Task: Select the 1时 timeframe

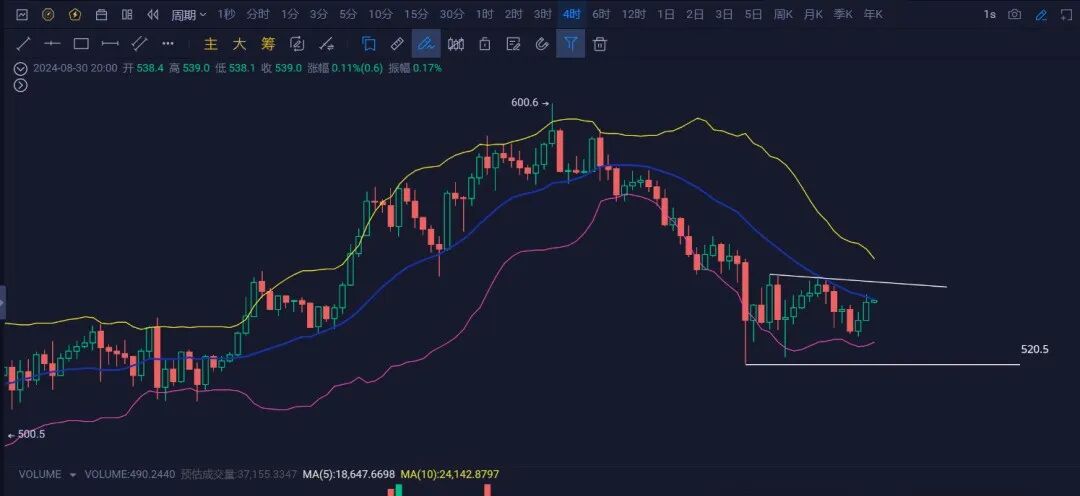Action: pos(484,14)
